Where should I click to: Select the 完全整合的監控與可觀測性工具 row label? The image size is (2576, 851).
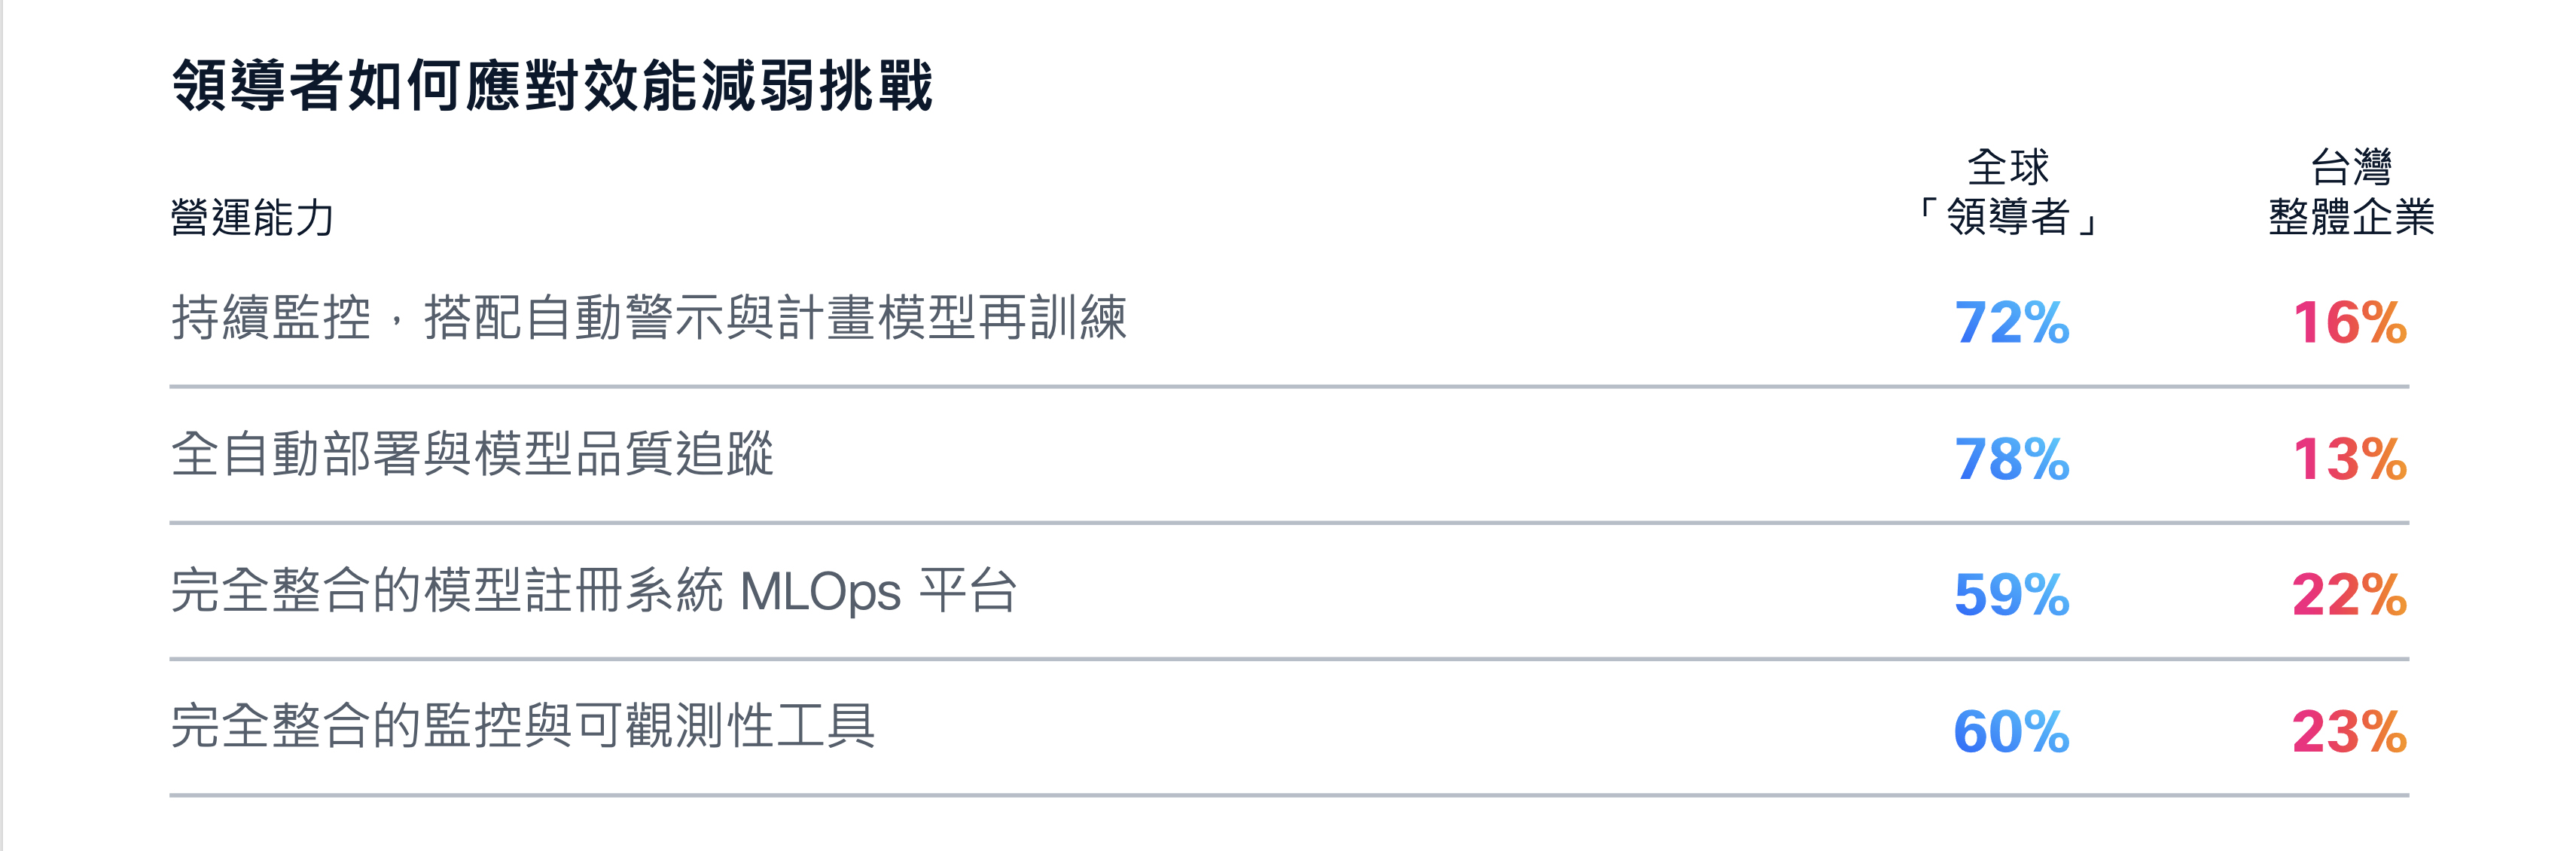pyautogui.click(x=522, y=726)
